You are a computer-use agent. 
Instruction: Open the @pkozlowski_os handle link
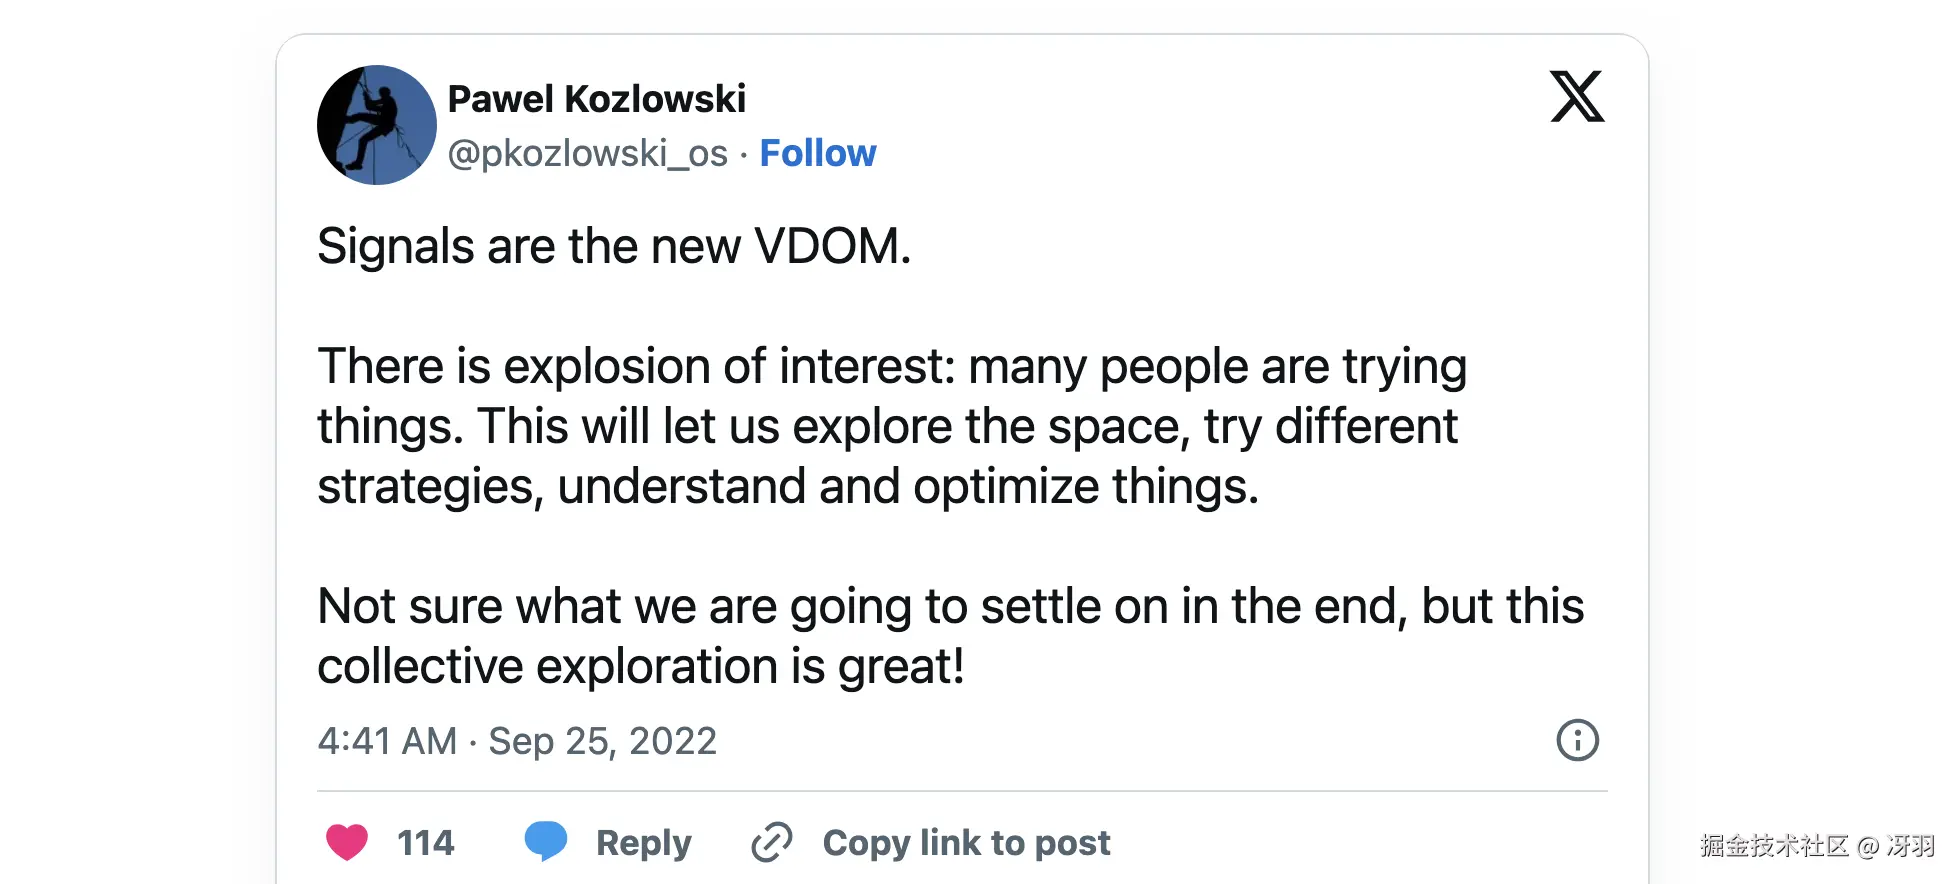click(x=587, y=153)
